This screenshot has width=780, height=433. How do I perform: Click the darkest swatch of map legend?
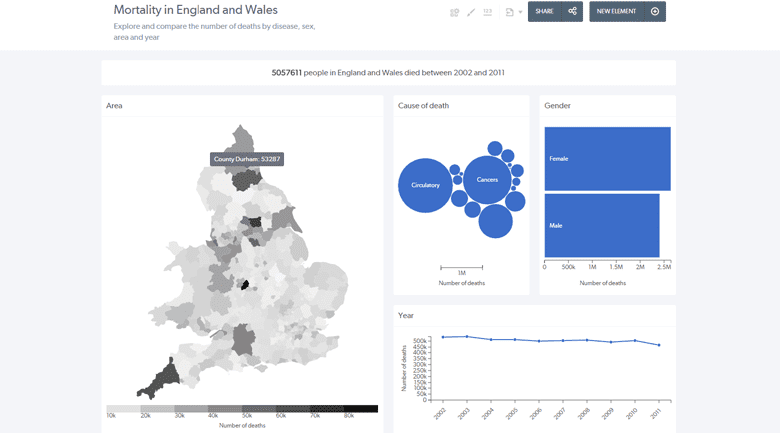360,409
